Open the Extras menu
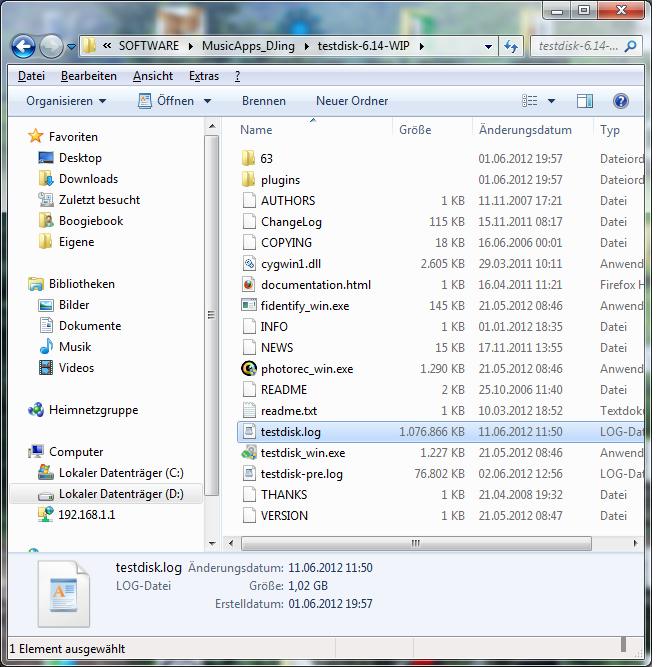This screenshot has width=660, height=667. coord(204,76)
